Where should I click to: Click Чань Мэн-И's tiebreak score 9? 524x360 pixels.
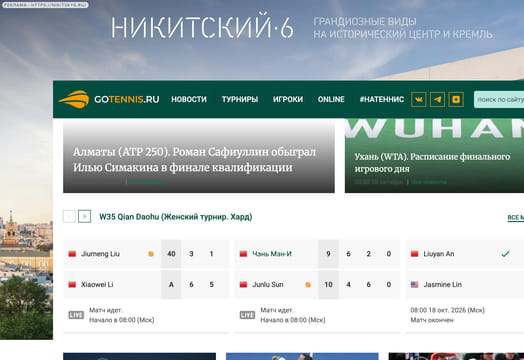328,254
